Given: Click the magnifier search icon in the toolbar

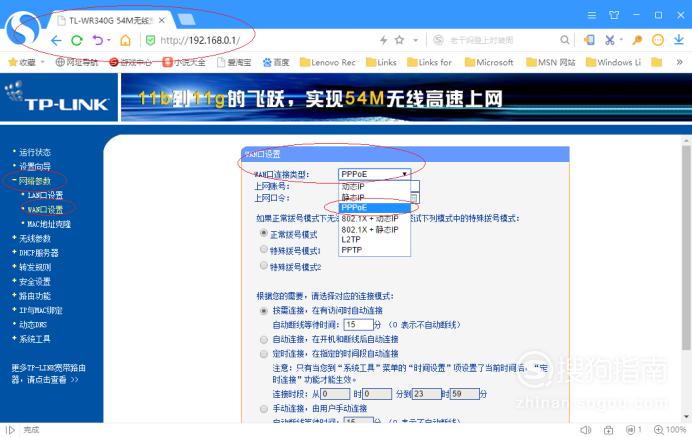Looking at the screenshot, I should point(564,40).
